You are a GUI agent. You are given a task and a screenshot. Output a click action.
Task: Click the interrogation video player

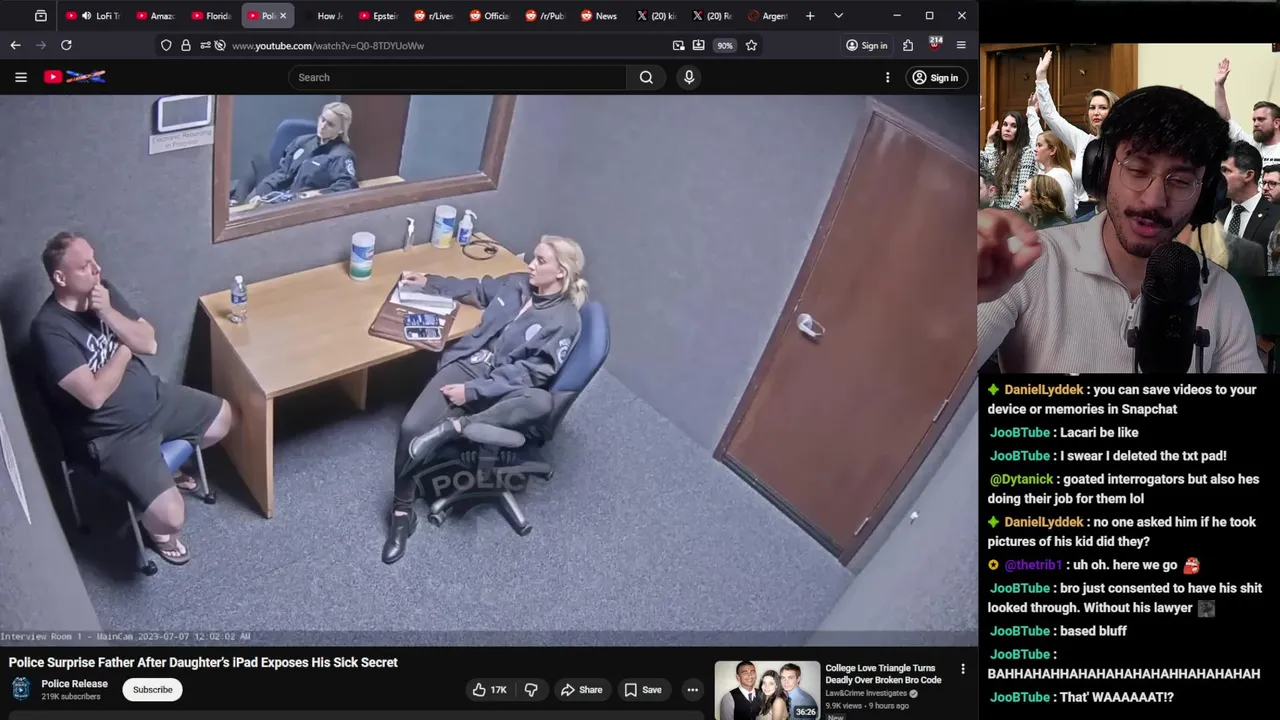pos(488,370)
